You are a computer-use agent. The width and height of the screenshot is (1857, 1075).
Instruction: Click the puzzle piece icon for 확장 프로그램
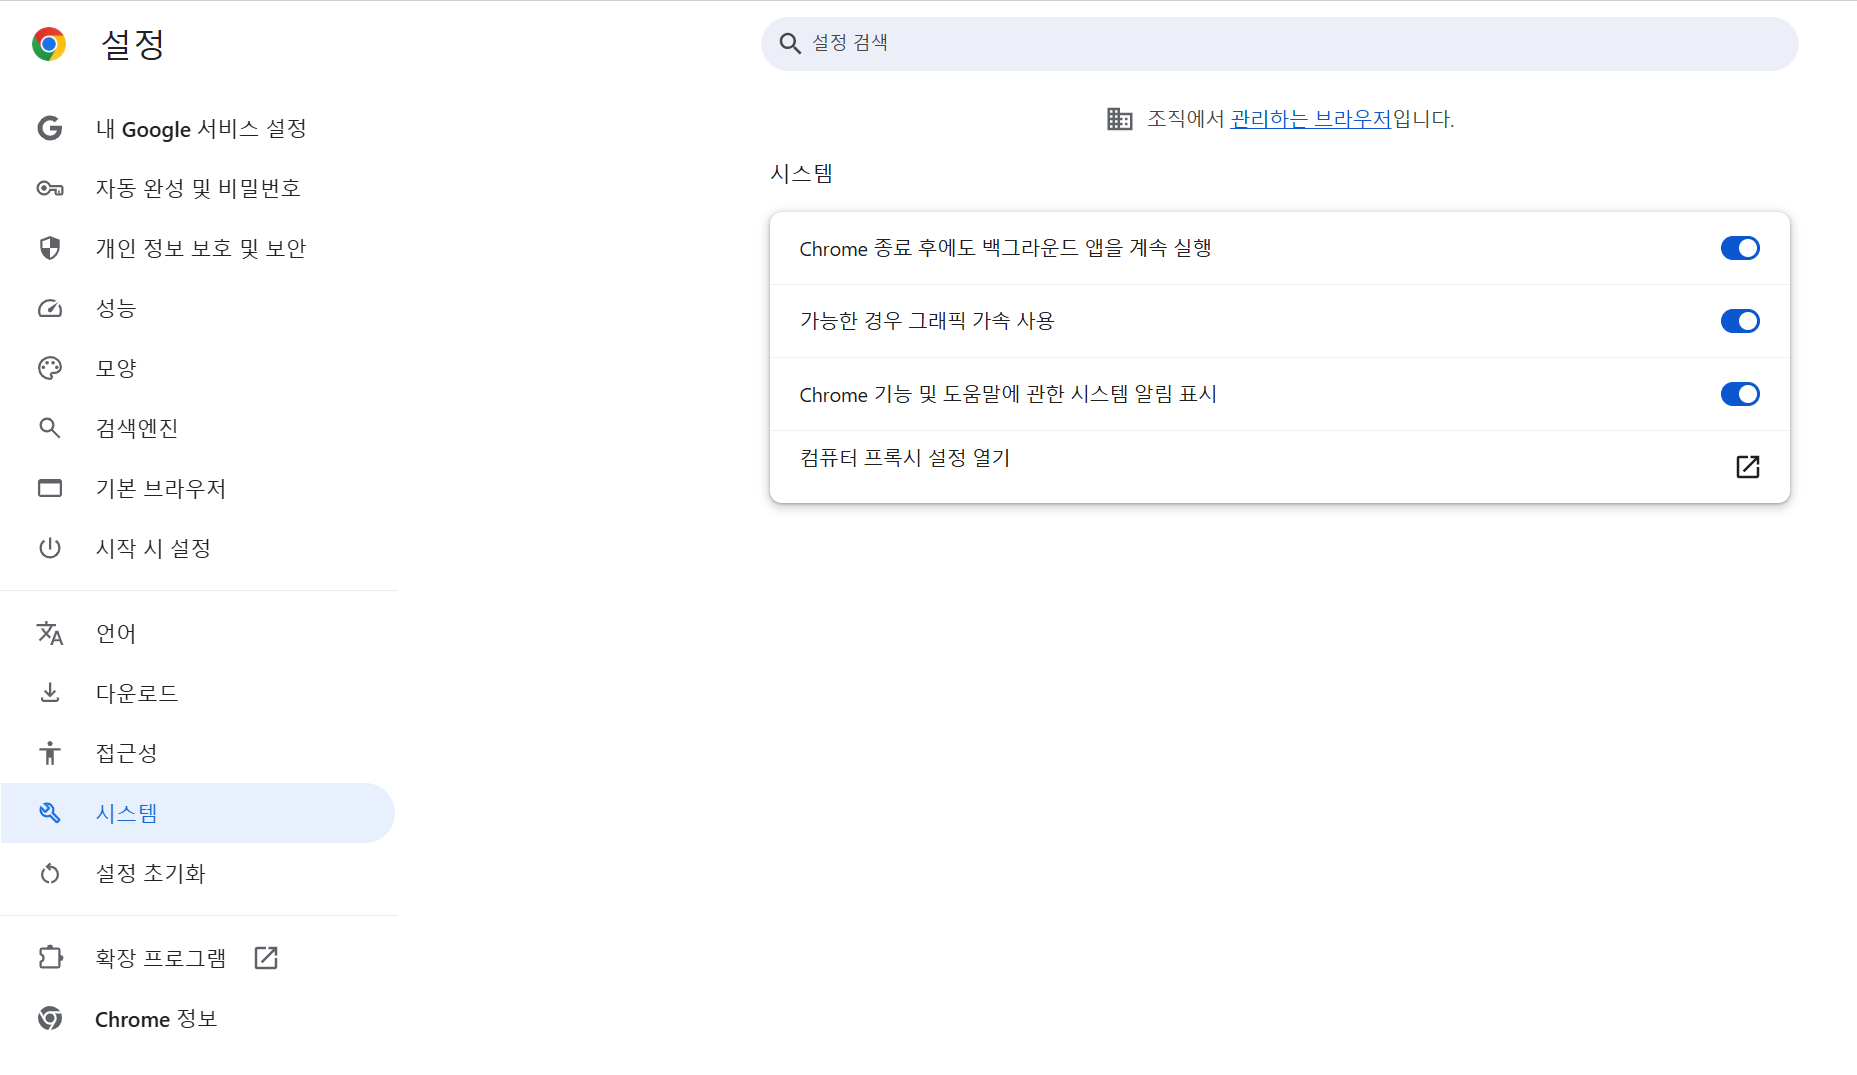50,958
